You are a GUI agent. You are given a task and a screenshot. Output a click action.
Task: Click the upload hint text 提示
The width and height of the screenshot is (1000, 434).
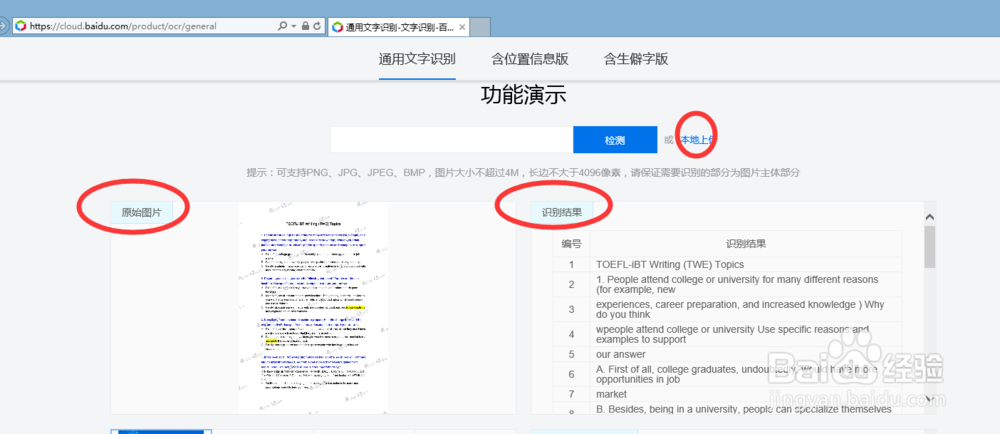click(523, 173)
